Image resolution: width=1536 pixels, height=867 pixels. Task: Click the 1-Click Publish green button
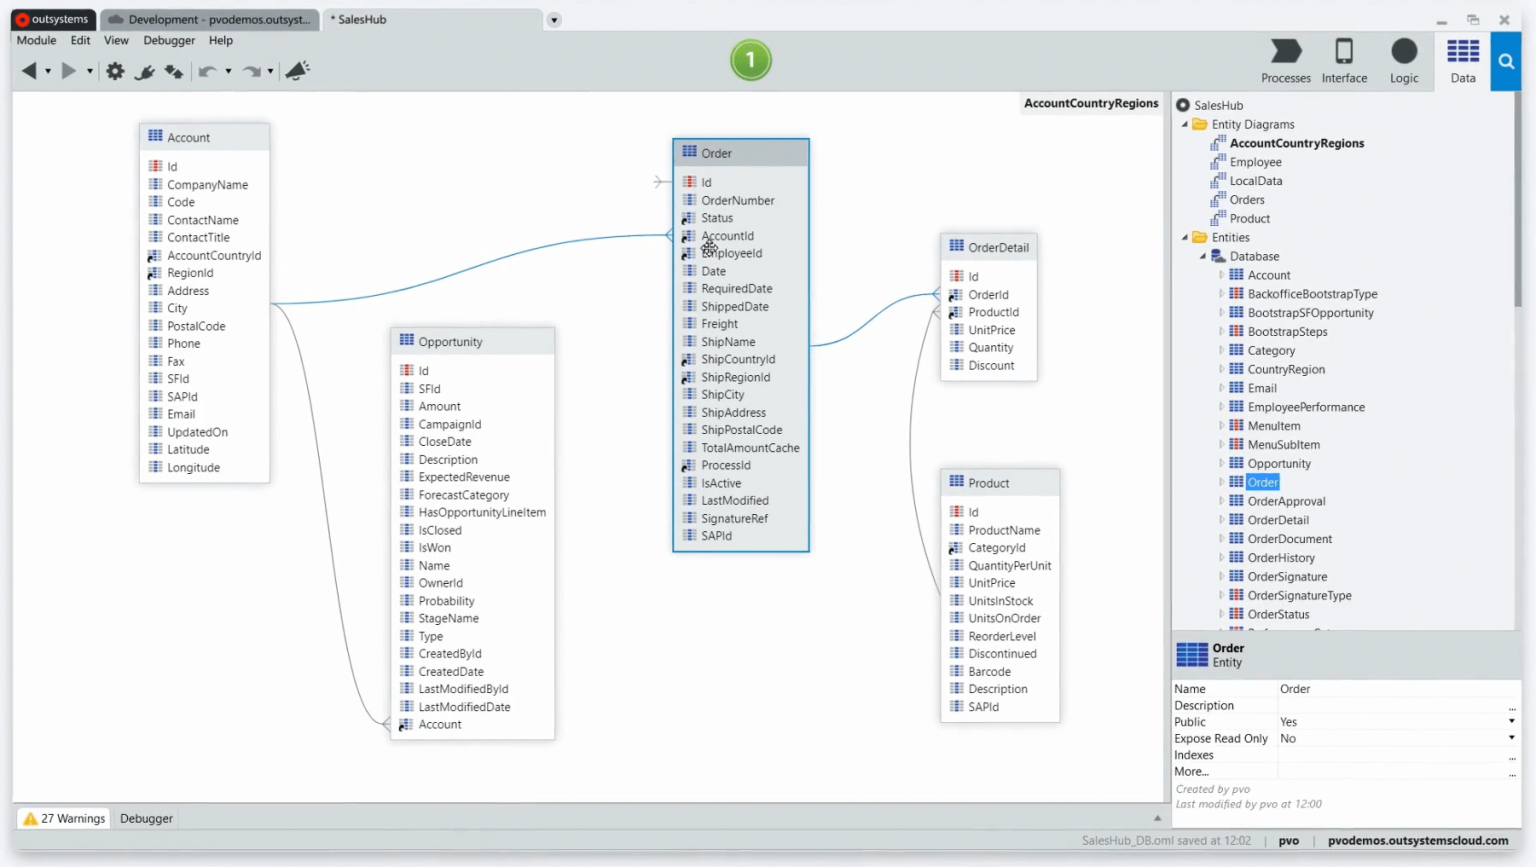point(750,61)
